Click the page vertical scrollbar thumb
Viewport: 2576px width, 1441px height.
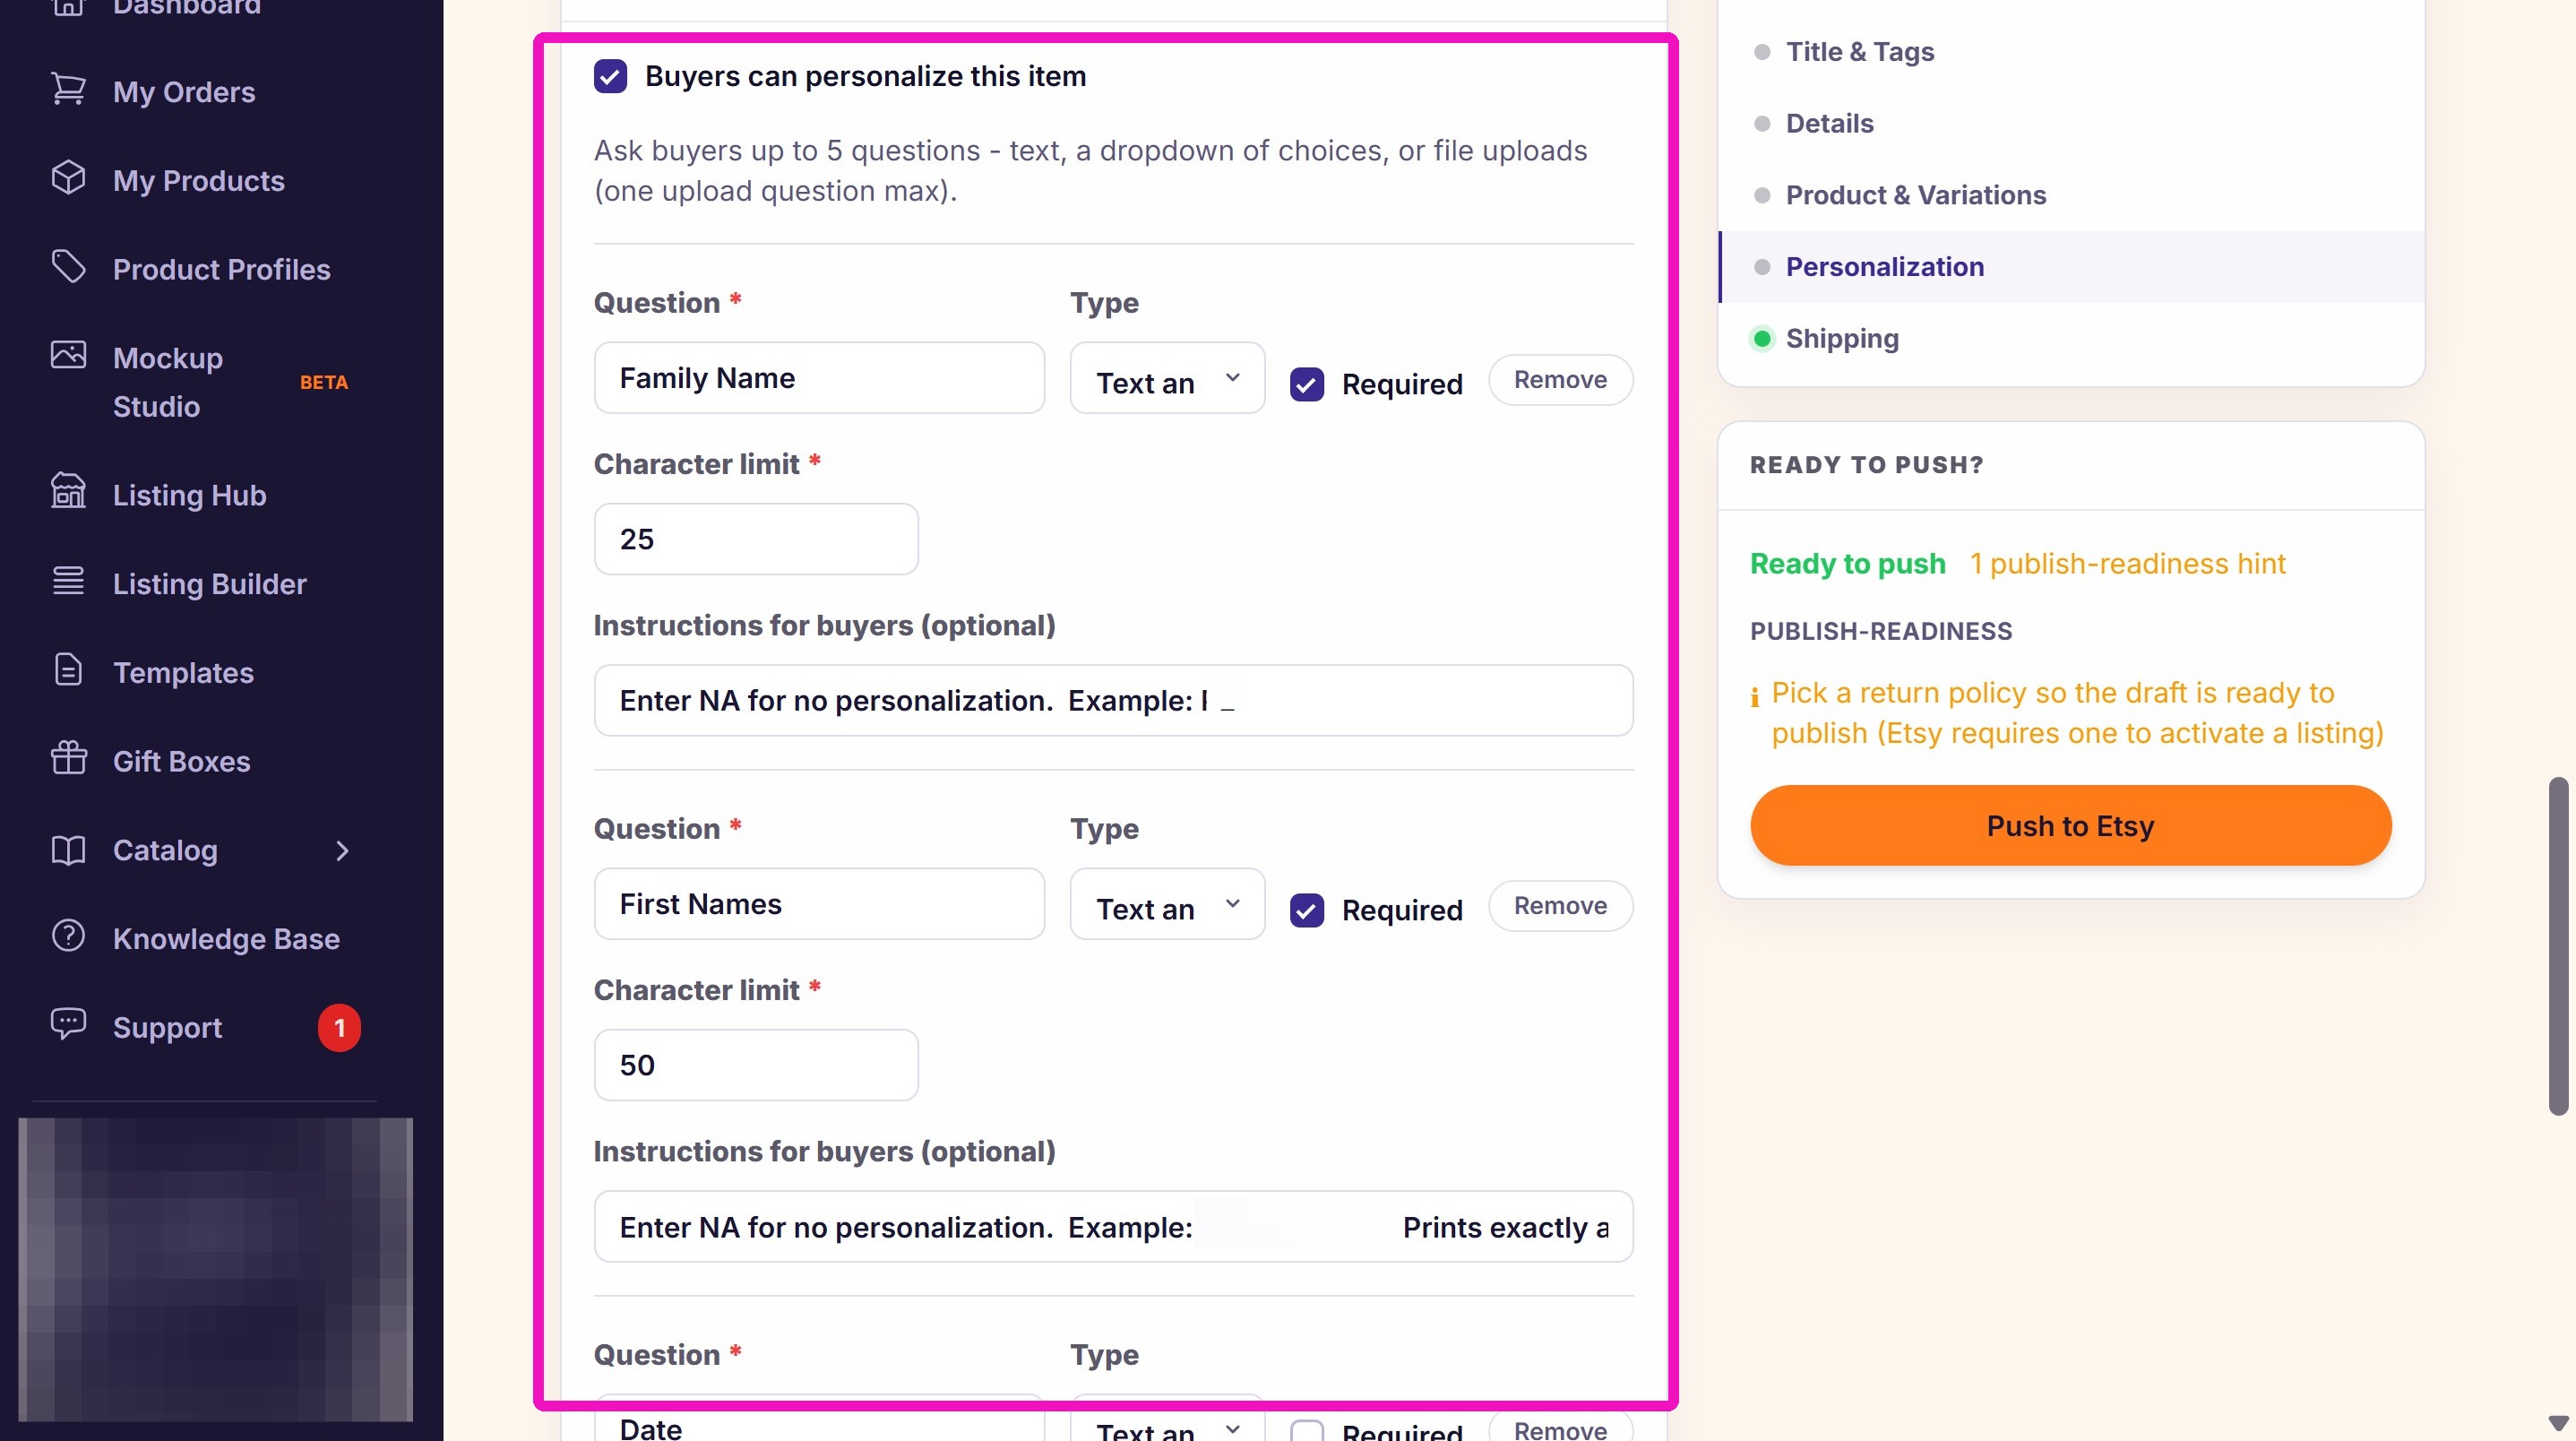(x=2558, y=946)
